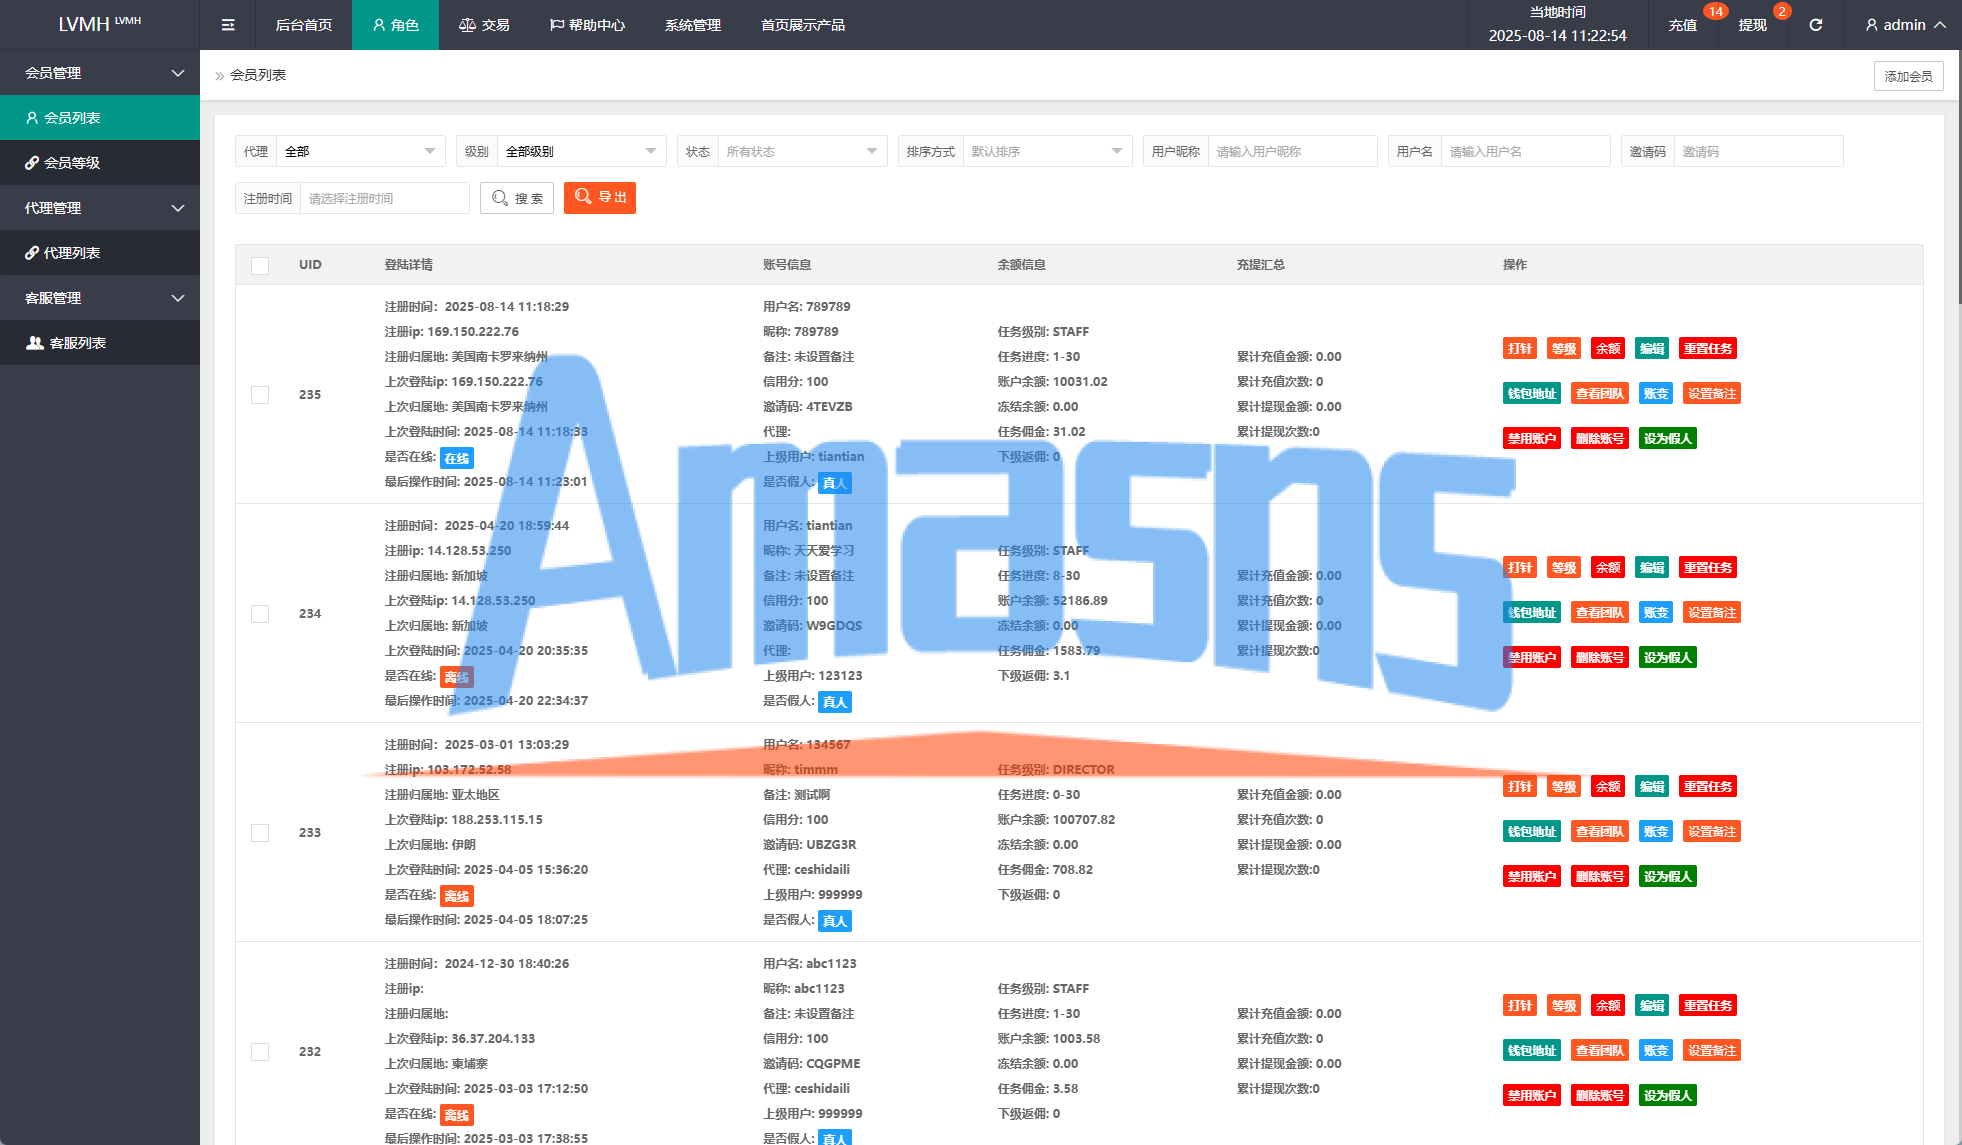This screenshot has height=1145, width=1962.
Task: Open the 系统管理 top menu
Action: pos(692,25)
